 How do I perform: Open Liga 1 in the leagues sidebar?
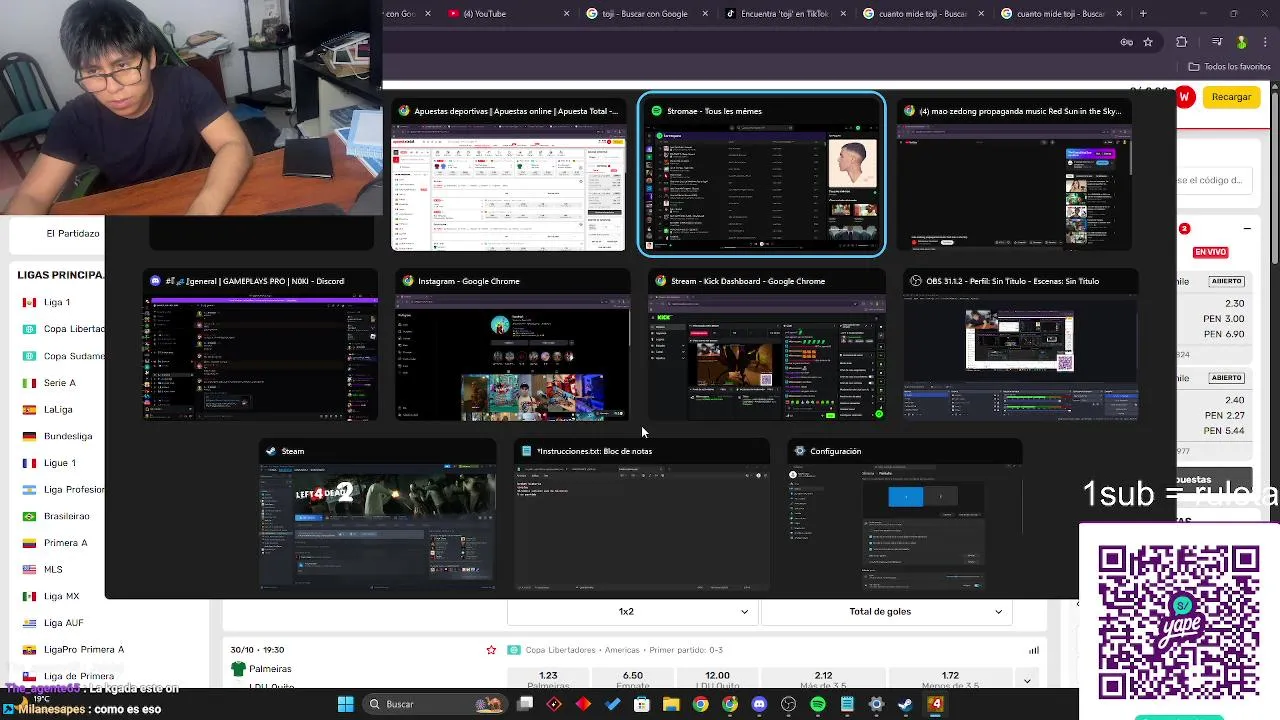57,302
